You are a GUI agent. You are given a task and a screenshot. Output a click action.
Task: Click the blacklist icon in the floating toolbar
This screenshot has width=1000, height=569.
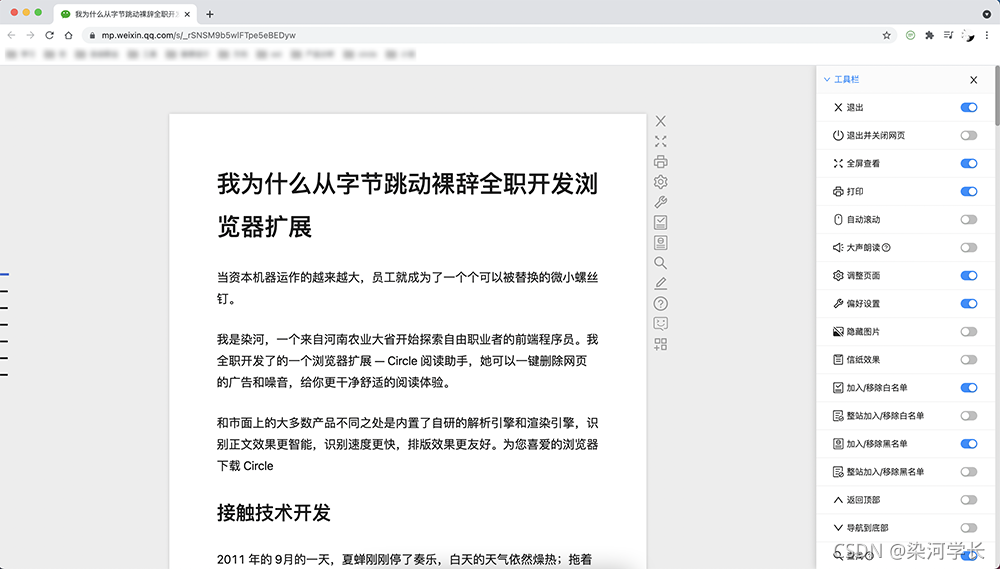tap(661, 243)
